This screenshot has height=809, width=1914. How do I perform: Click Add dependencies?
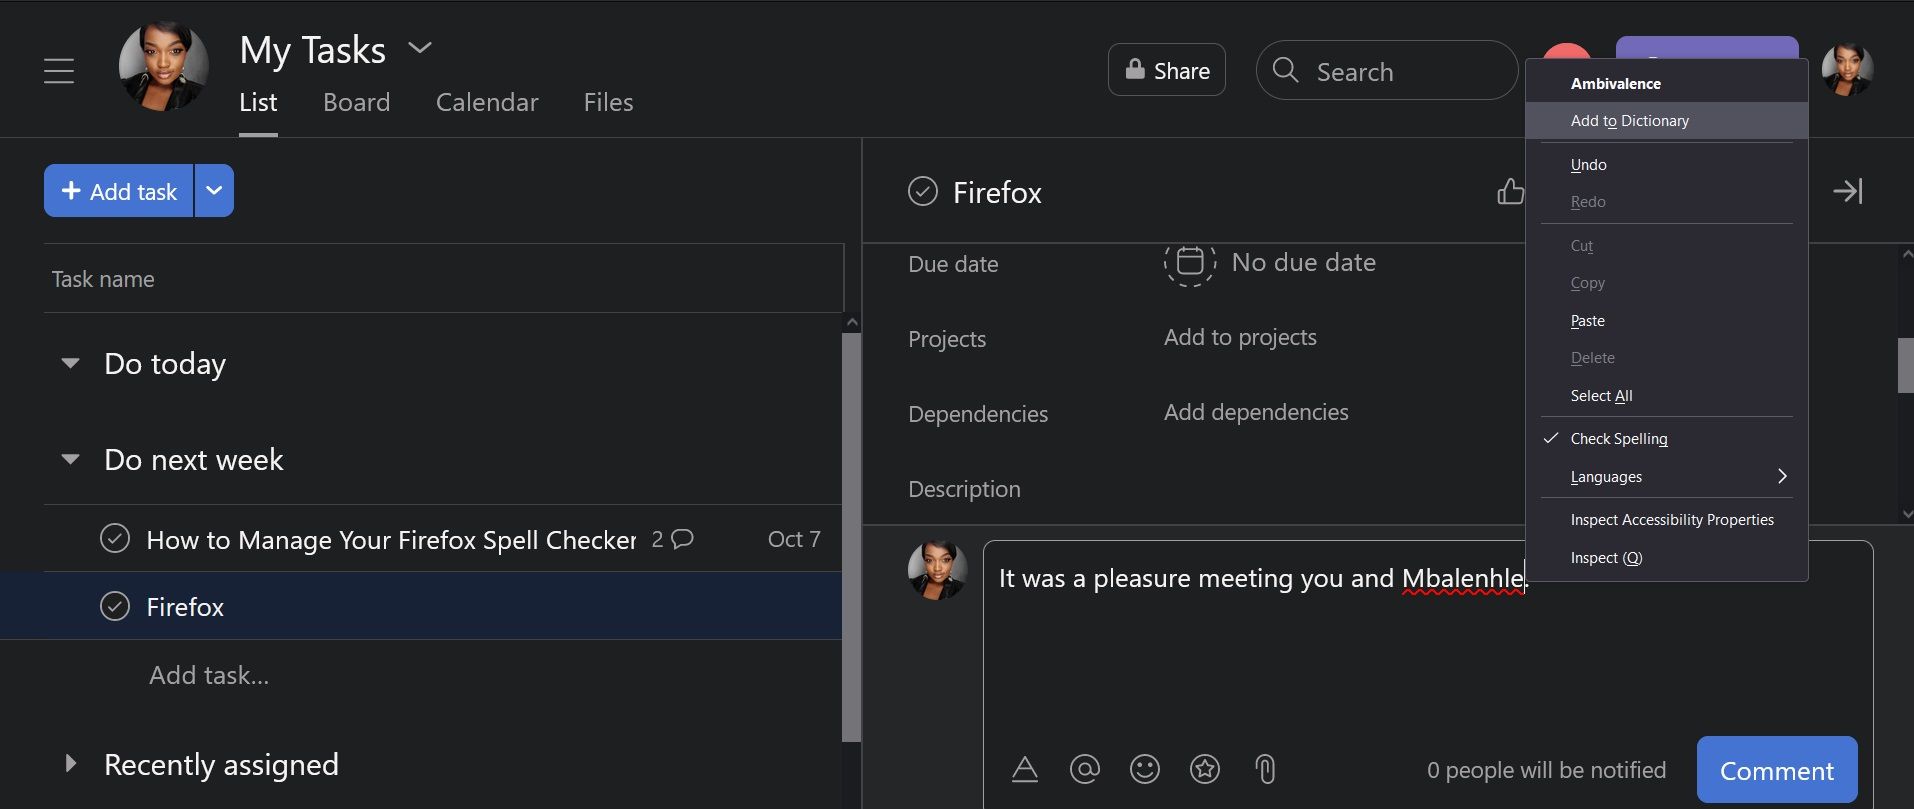click(1256, 412)
